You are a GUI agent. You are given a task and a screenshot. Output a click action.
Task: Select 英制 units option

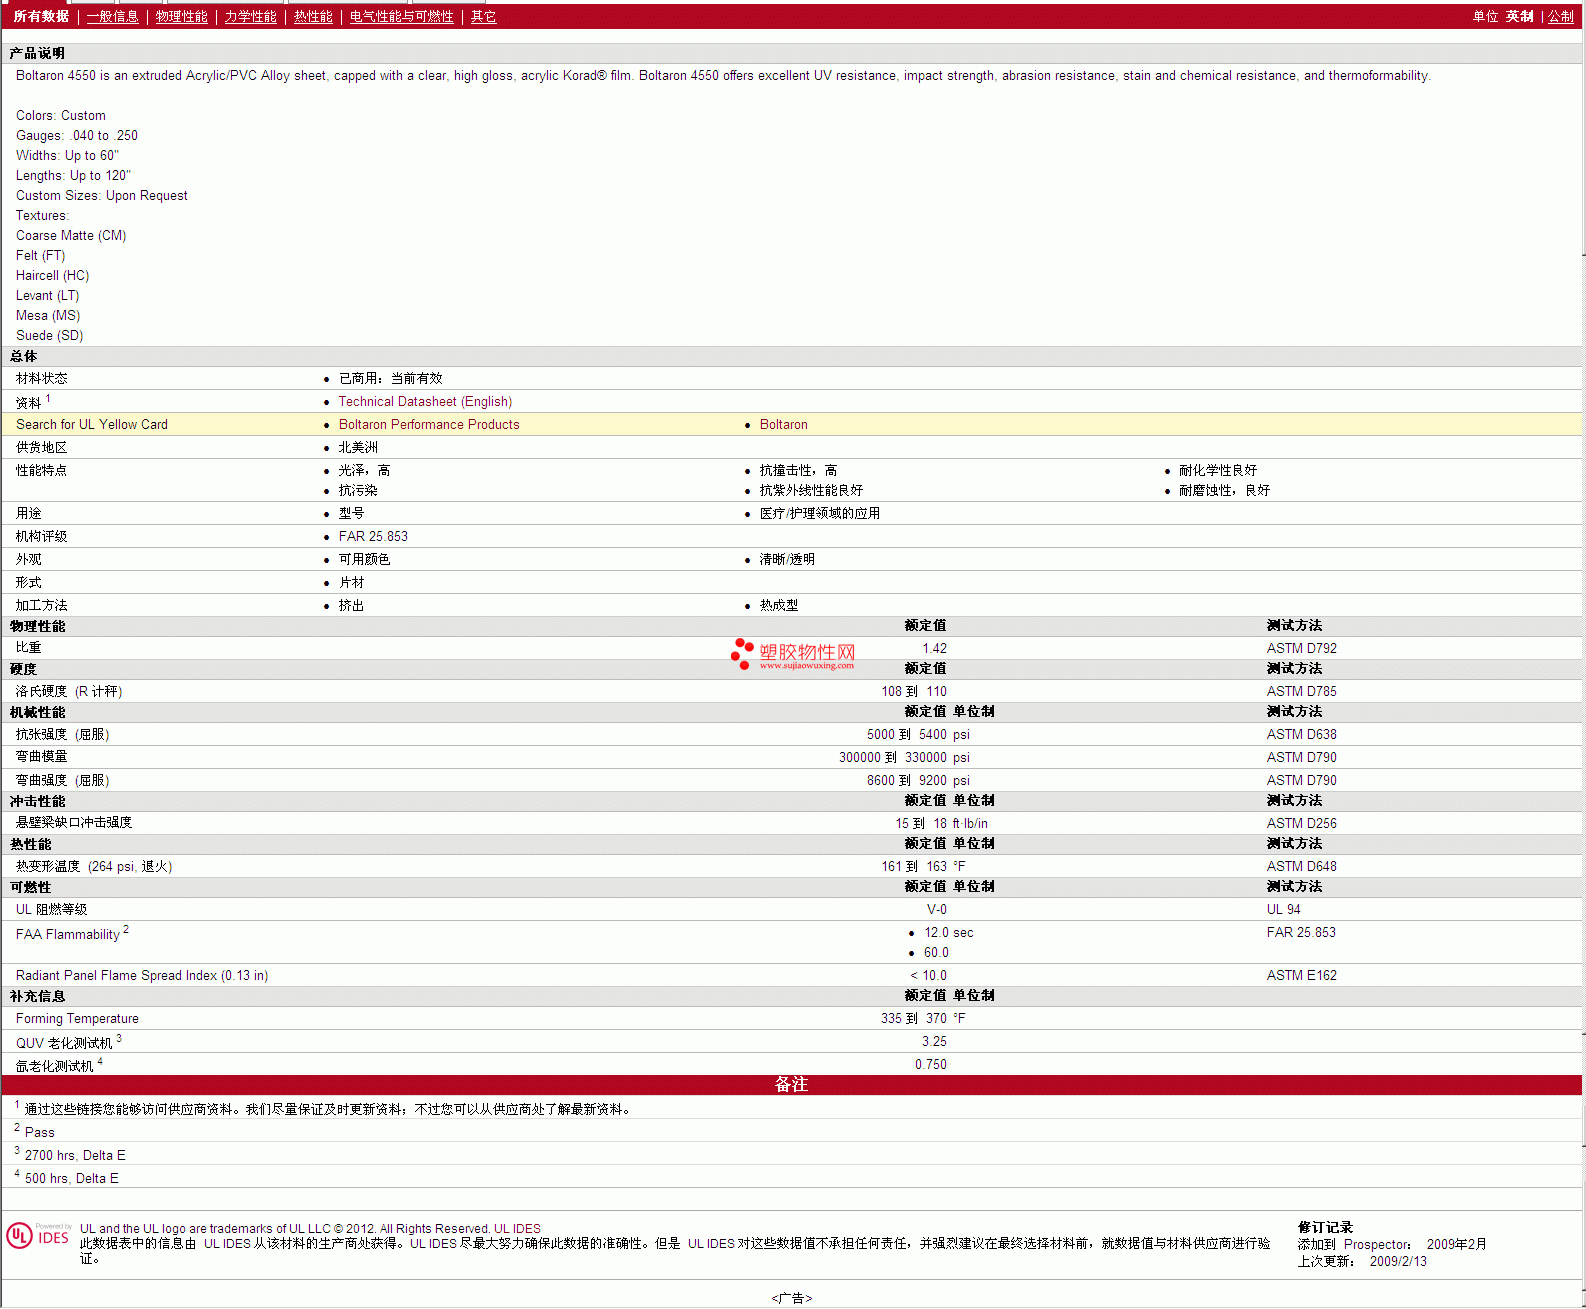tap(1519, 17)
